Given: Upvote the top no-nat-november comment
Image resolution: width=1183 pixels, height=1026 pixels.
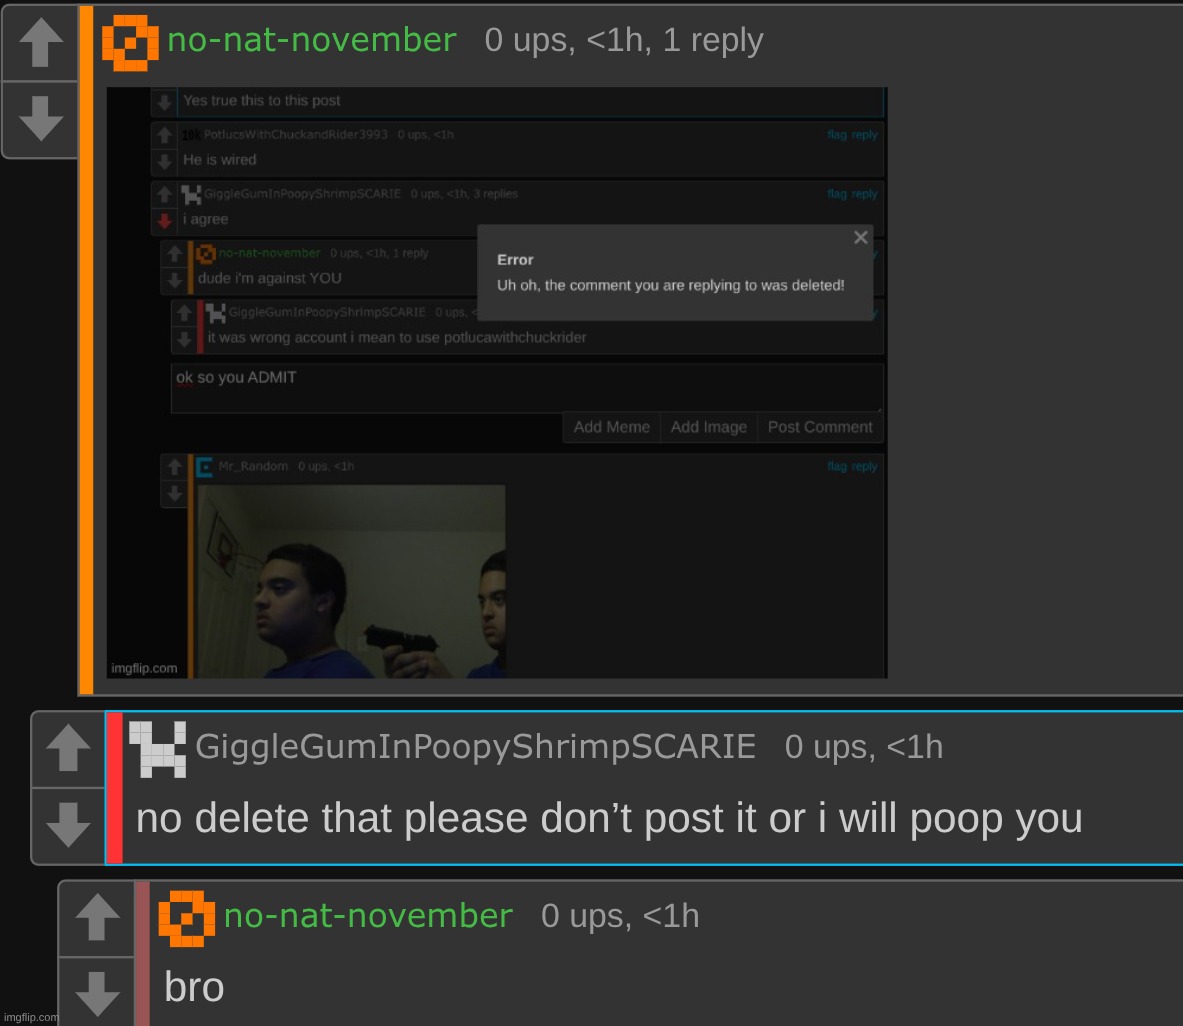Looking at the screenshot, I should (41, 42).
